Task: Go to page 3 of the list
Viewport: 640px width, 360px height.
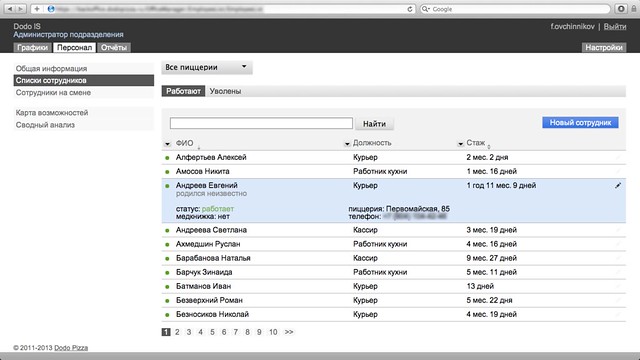Action: (x=189, y=332)
